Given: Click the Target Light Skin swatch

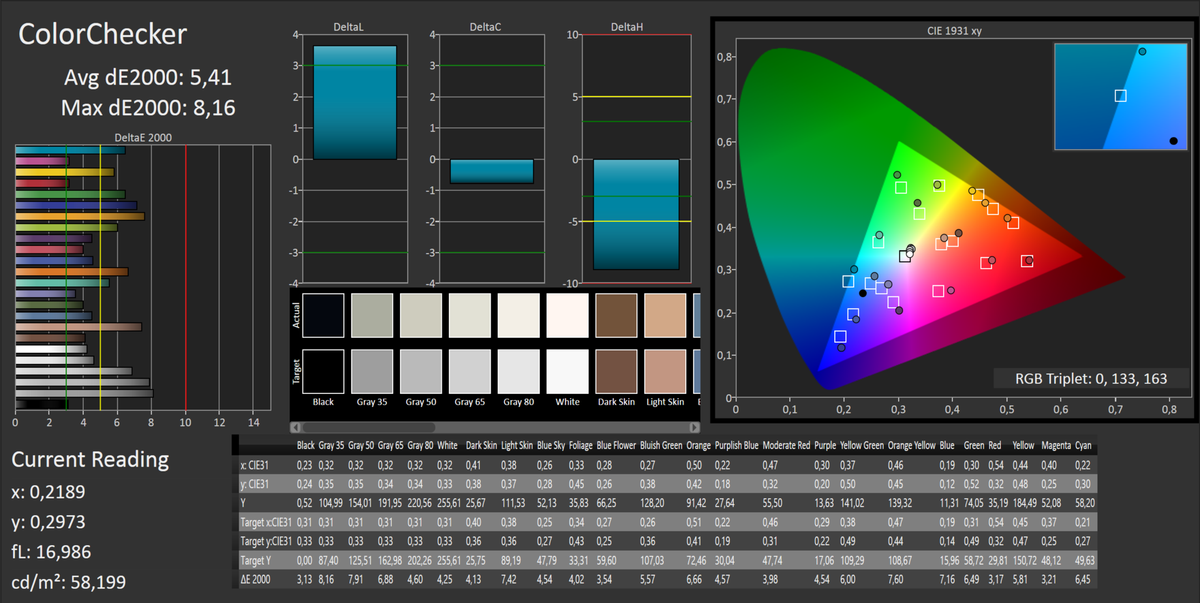Looking at the screenshot, I should [x=666, y=371].
